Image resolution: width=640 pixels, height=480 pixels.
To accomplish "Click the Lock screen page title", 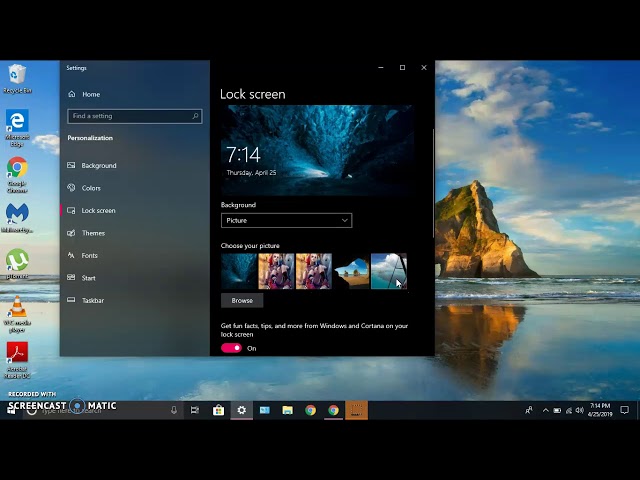I will click(x=253, y=94).
